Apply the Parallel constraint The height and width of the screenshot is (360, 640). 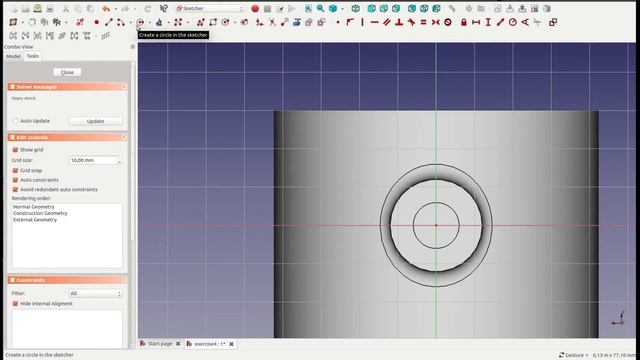point(387,22)
